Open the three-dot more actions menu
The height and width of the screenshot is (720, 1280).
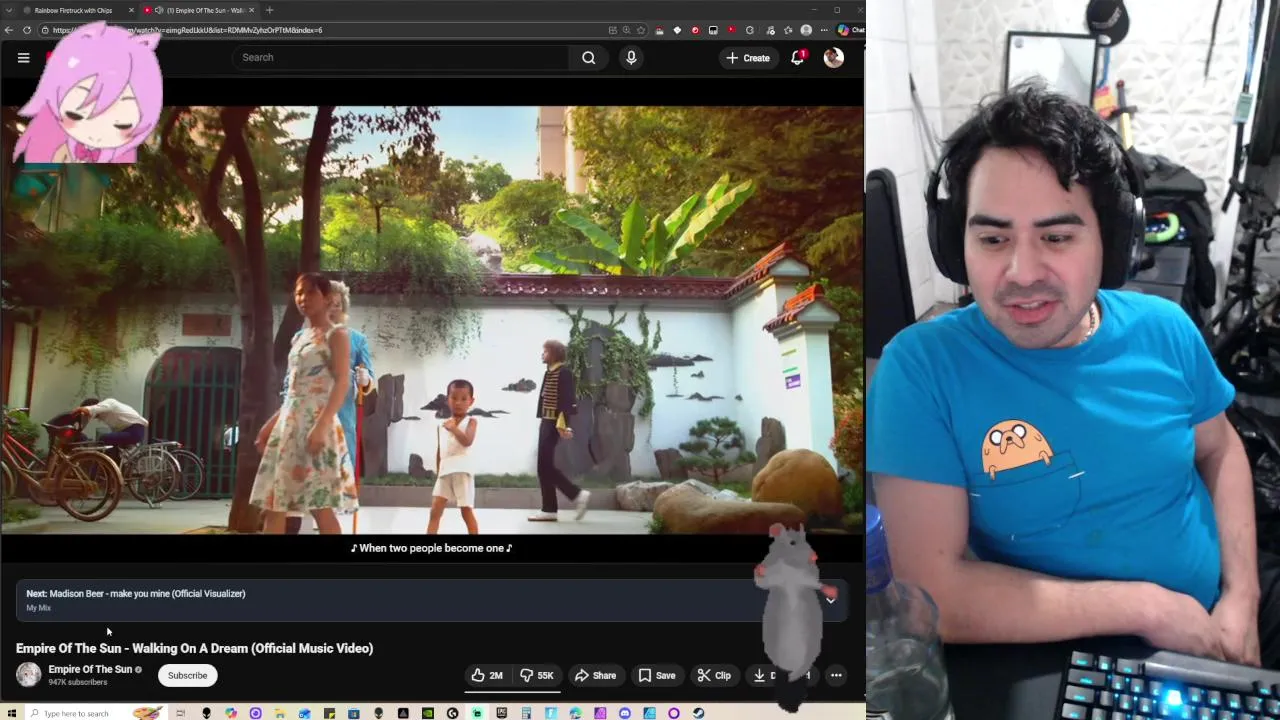click(836, 675)
